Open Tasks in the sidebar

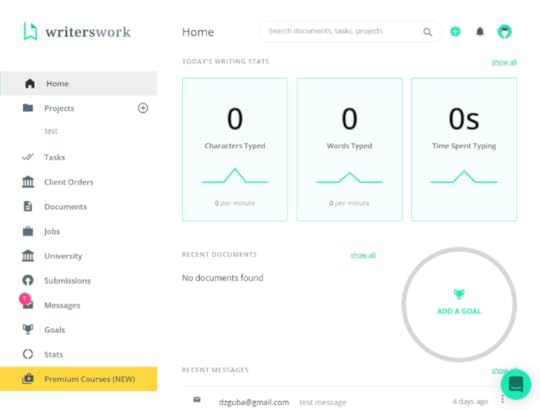tap(54, 157)
